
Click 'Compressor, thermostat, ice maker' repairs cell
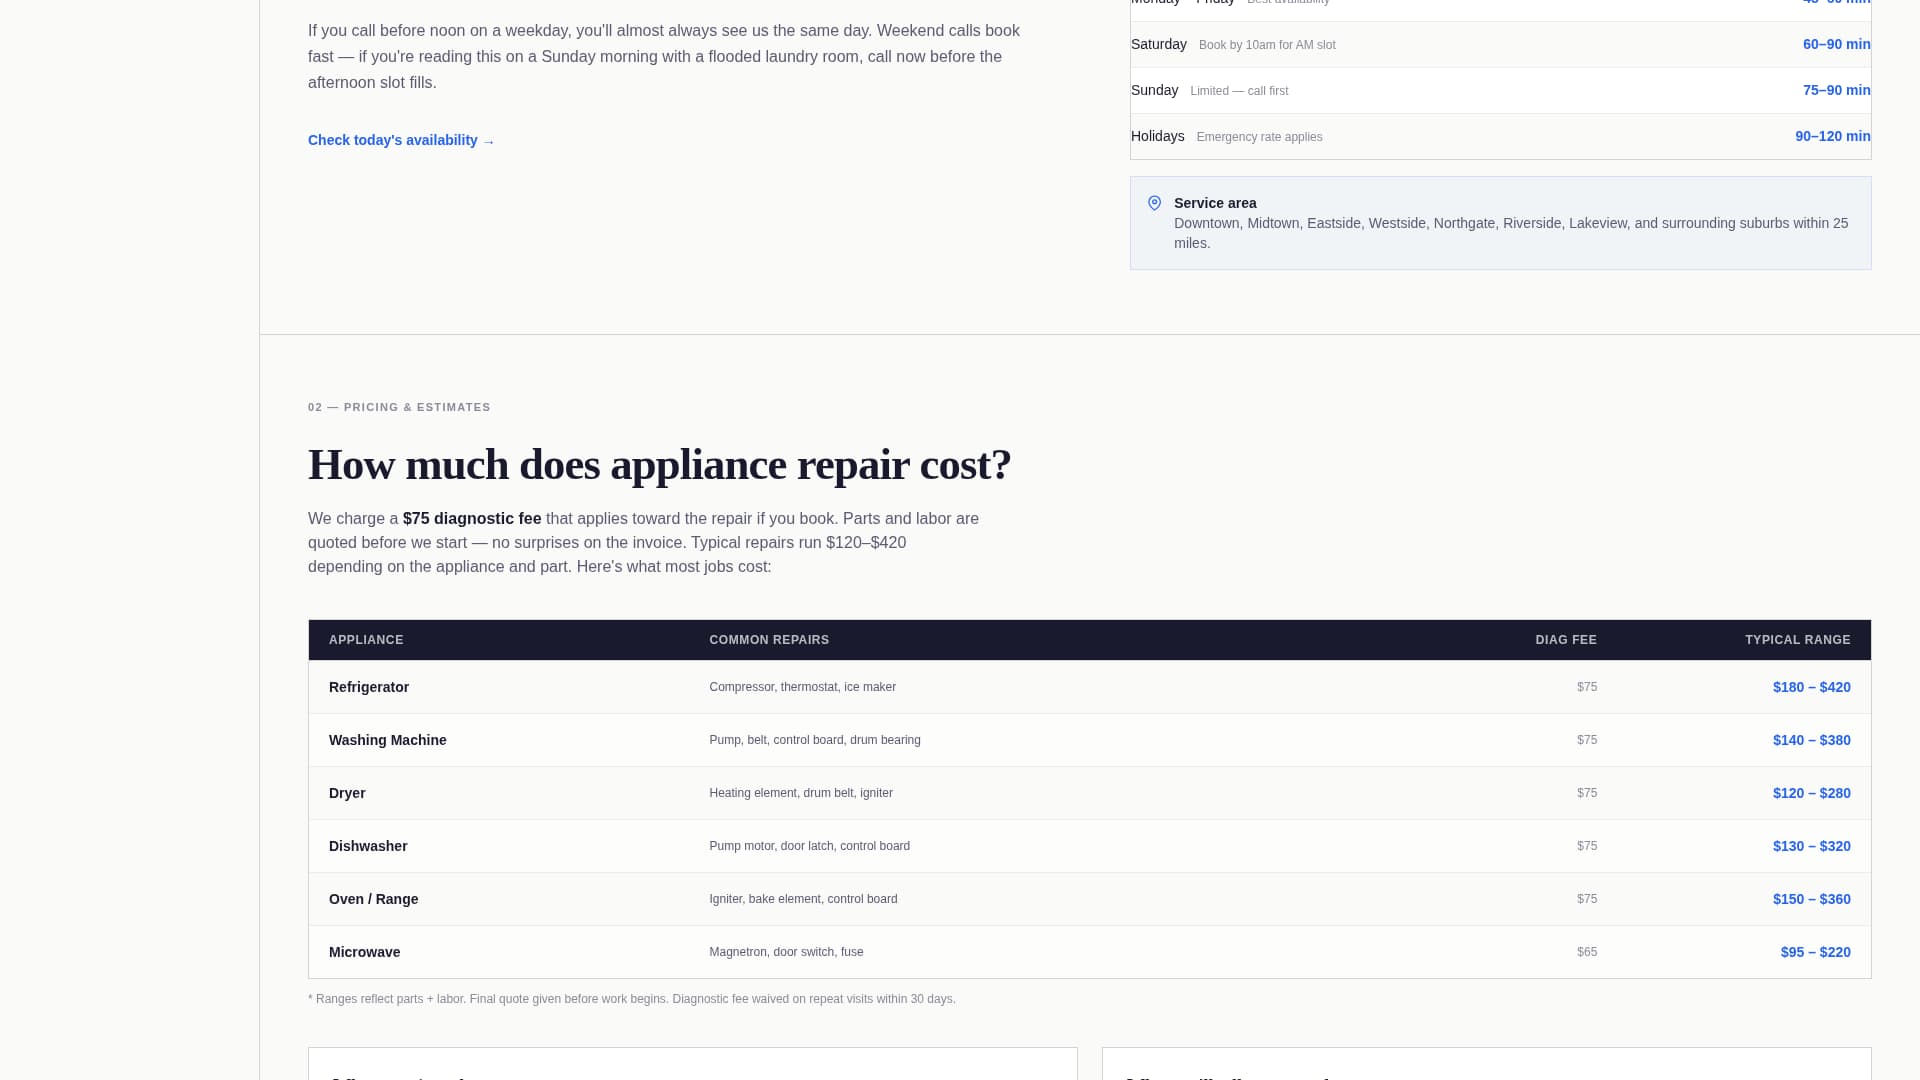pyautogui.click(x=802, y=687)
